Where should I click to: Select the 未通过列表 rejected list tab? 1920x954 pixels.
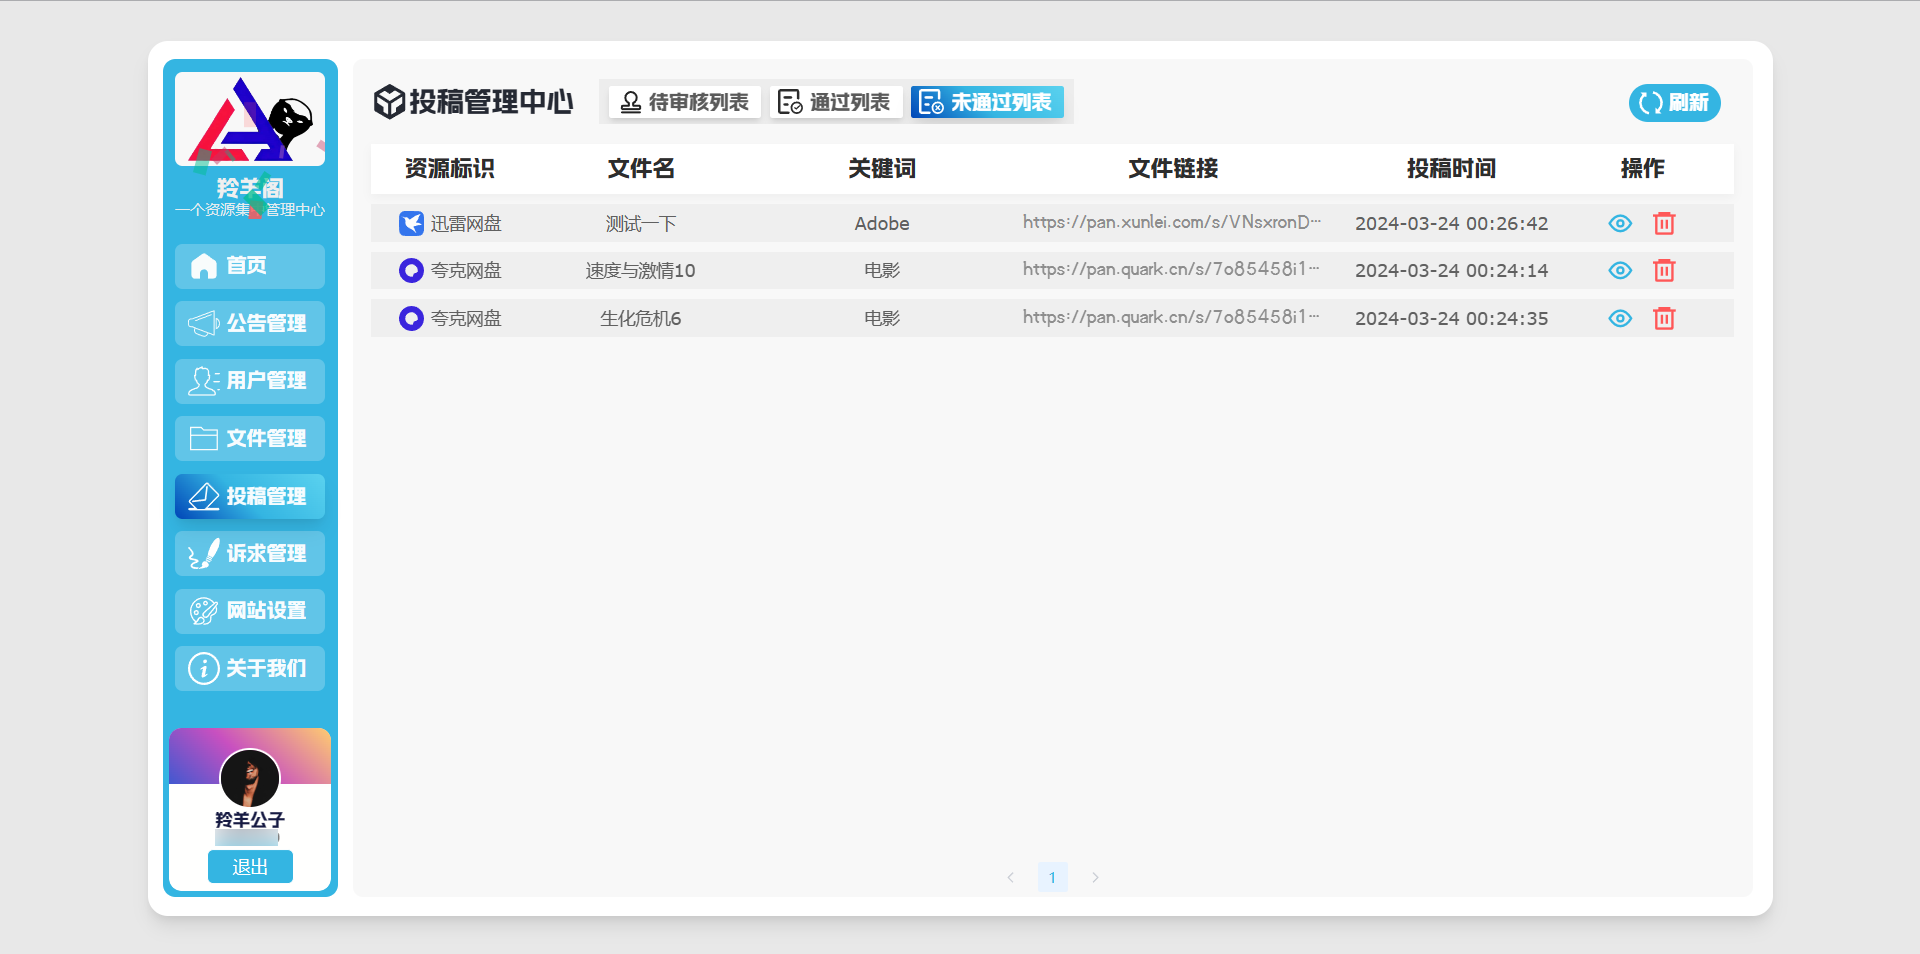point(986,101)
